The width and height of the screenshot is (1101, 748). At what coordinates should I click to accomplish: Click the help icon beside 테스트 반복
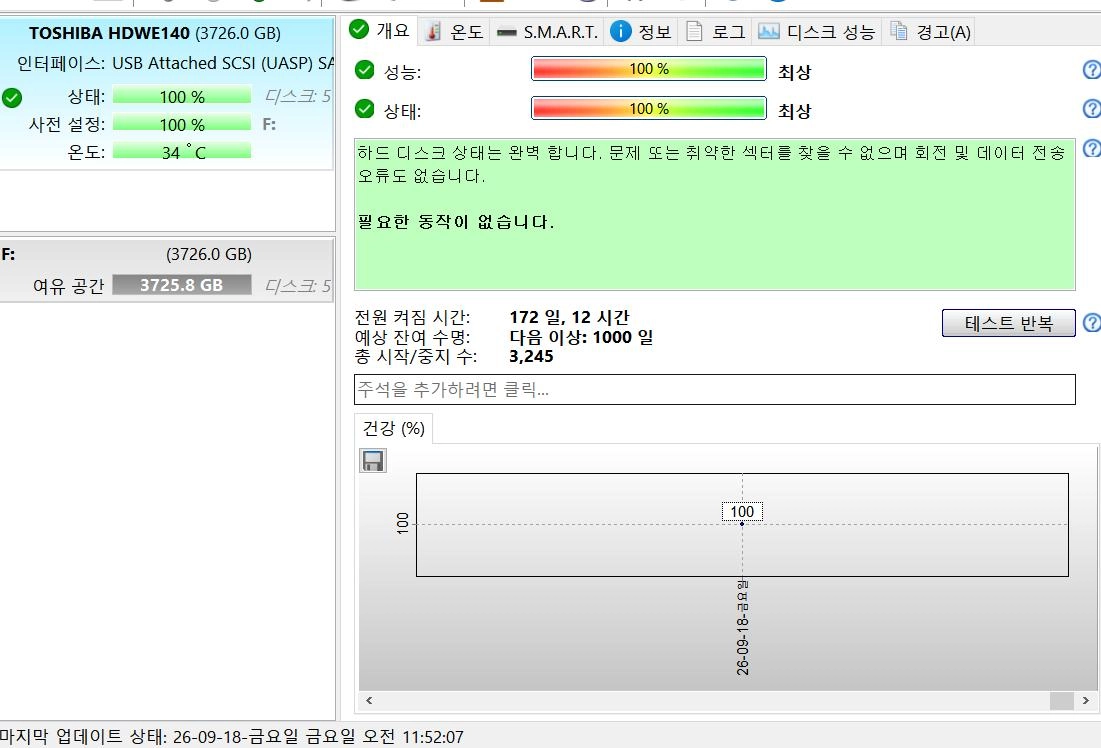pyautogui.click(x=1092, y=322)
